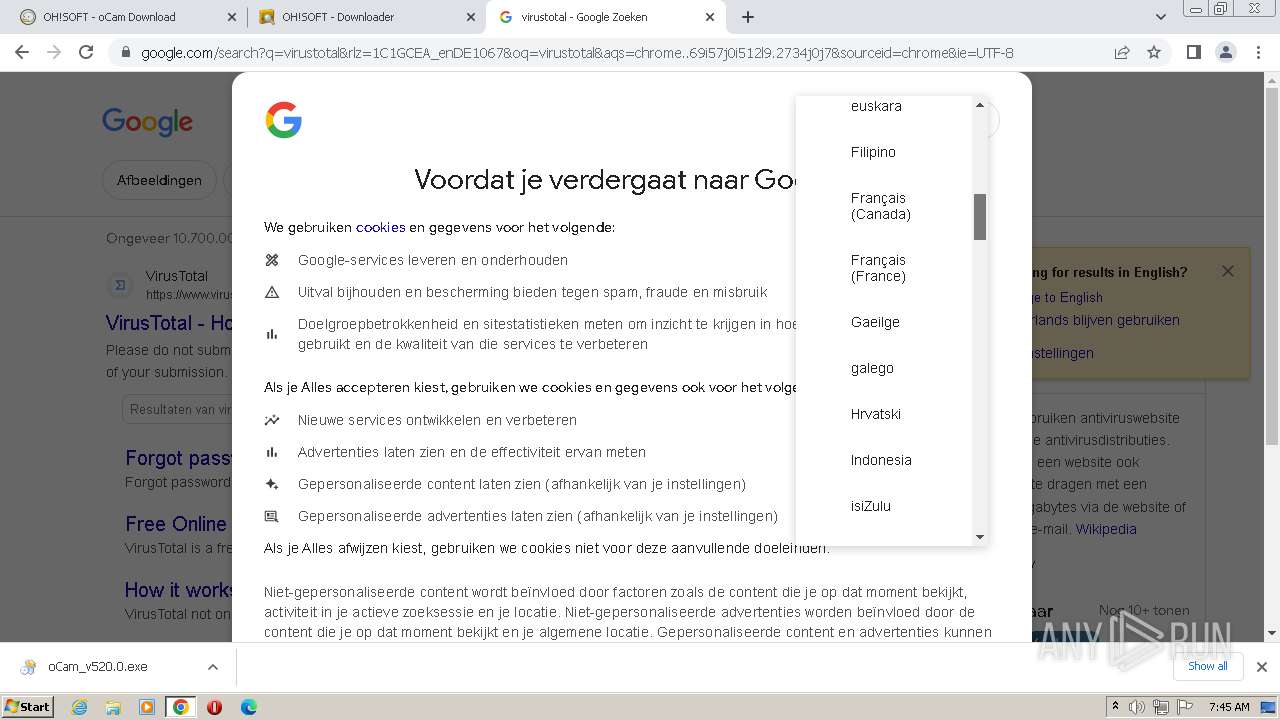Close the oCam Download tab
The image size is (1280, 720).
(231, 17)
